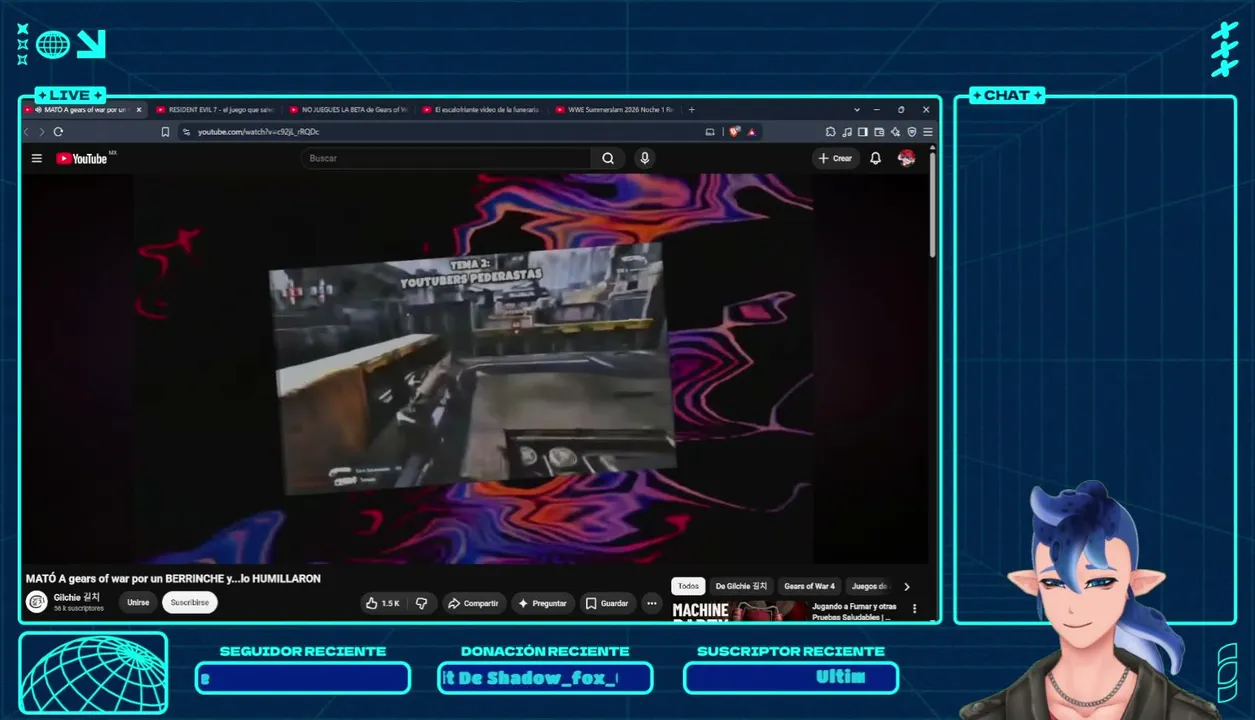Click in the Buscar search field

(x=445, y=158)
